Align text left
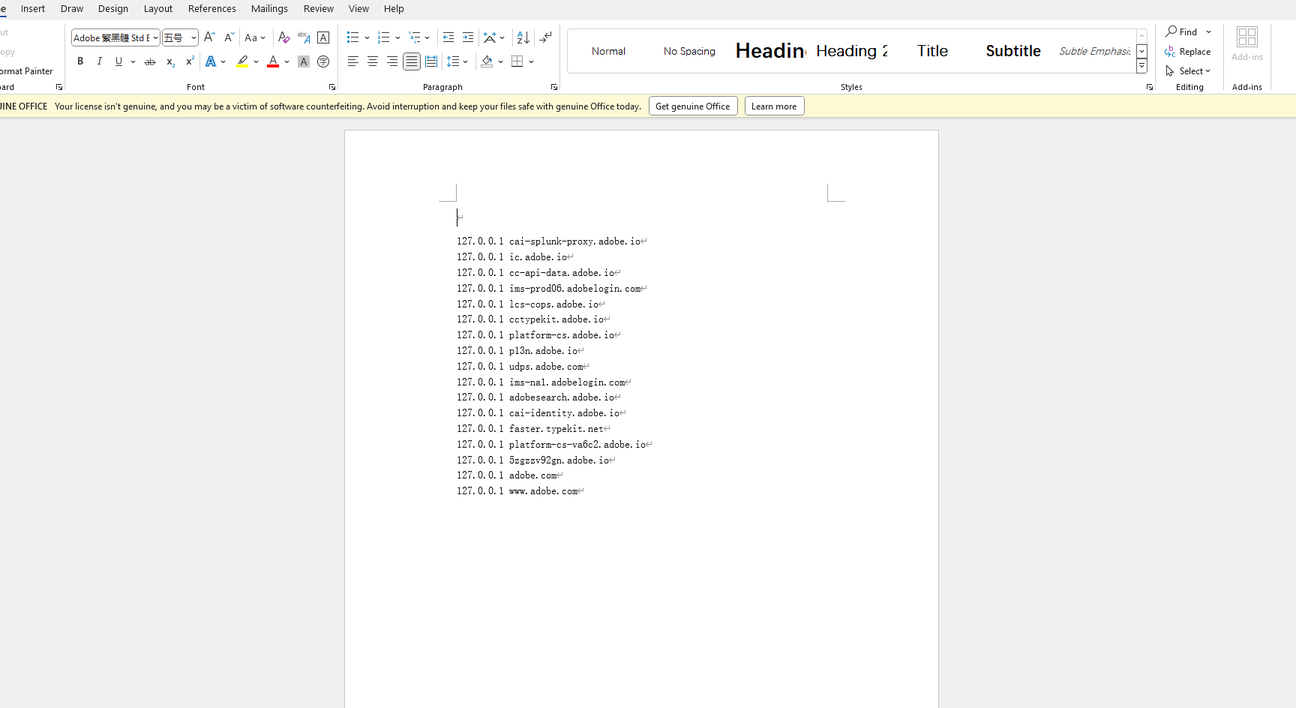The height and width of the screenshot is (708, 1296). point(353,62)
